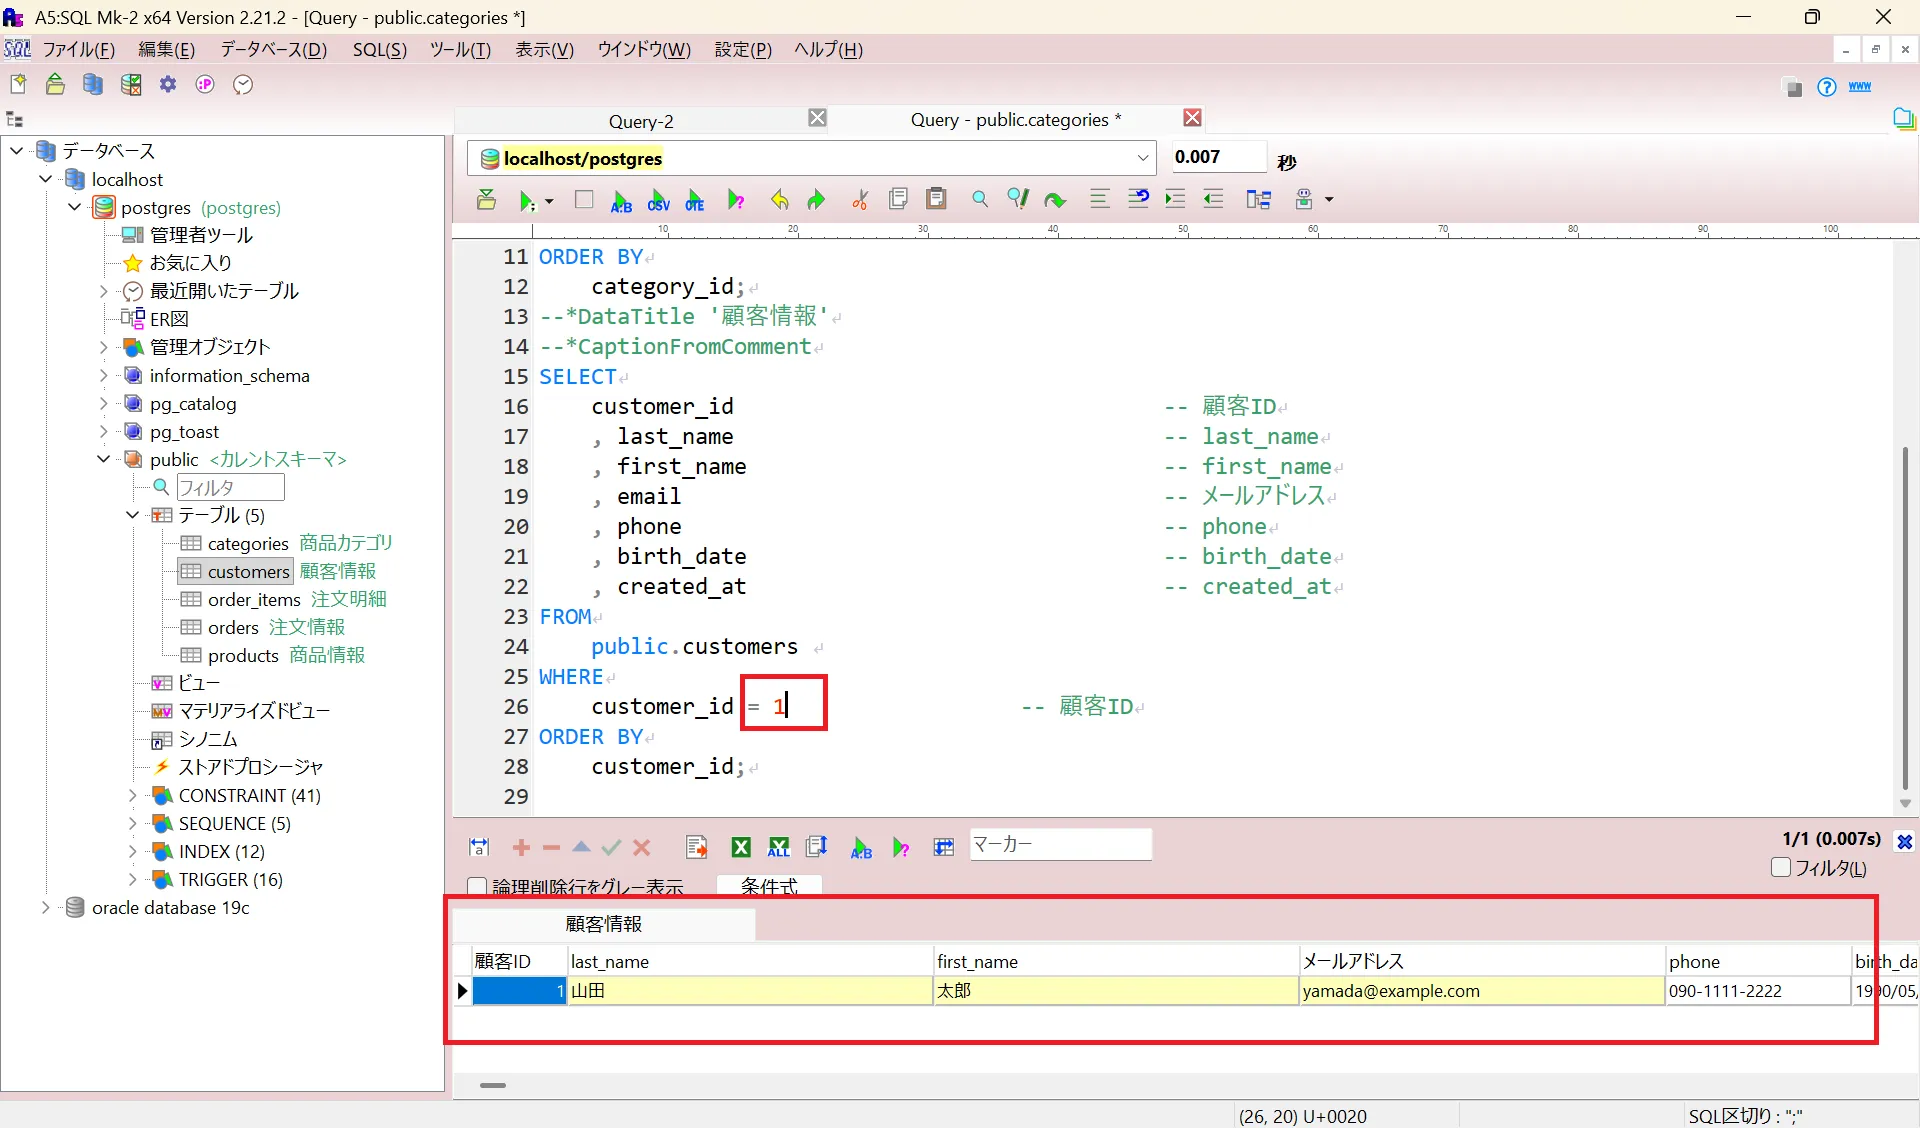Click the transpose grid rows-columns icon

[x=943, y=847]
